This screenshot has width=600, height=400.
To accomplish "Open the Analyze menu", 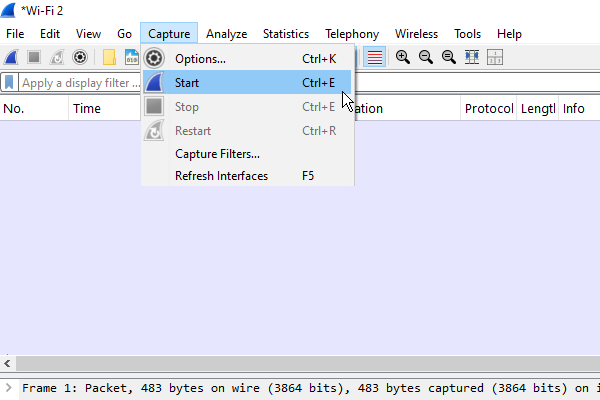I will pos(227,34).
